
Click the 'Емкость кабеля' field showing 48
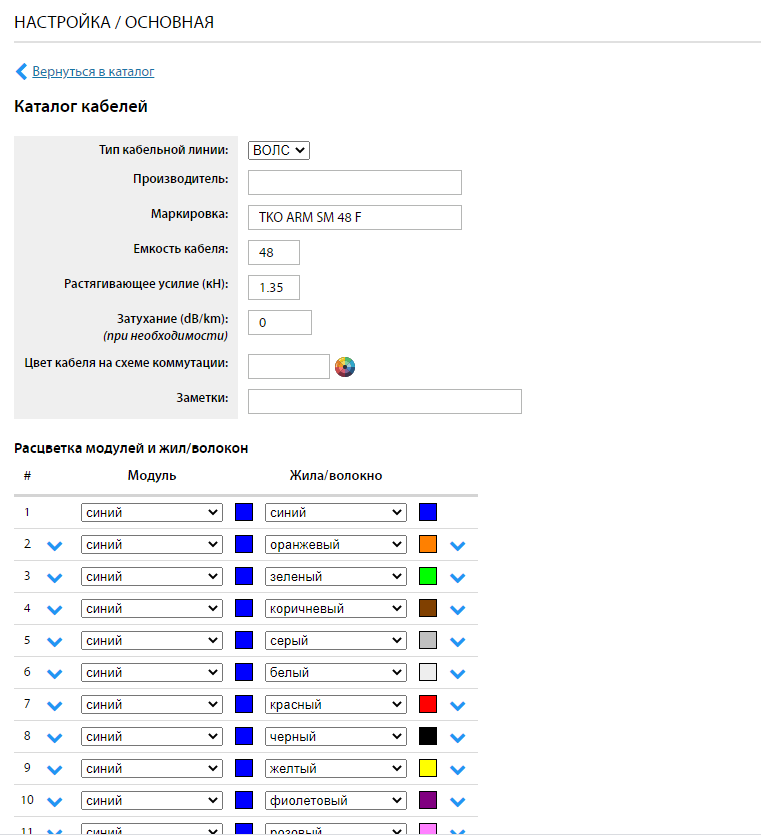click(x=274, y=252)
